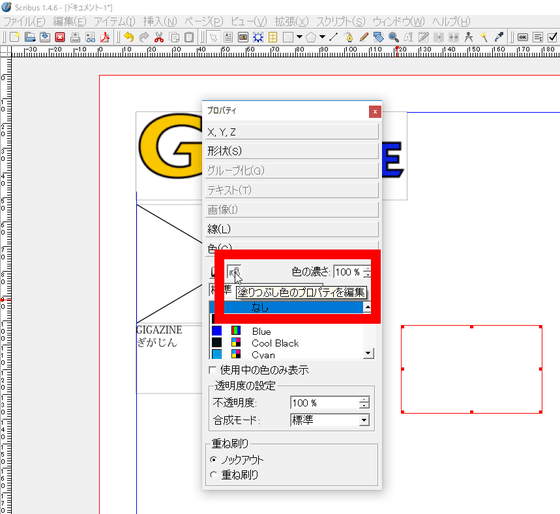Click the 不透明度 opacity spinner arrows
The height and width of the screenshot is (514, 560).
tap(364, 403)
